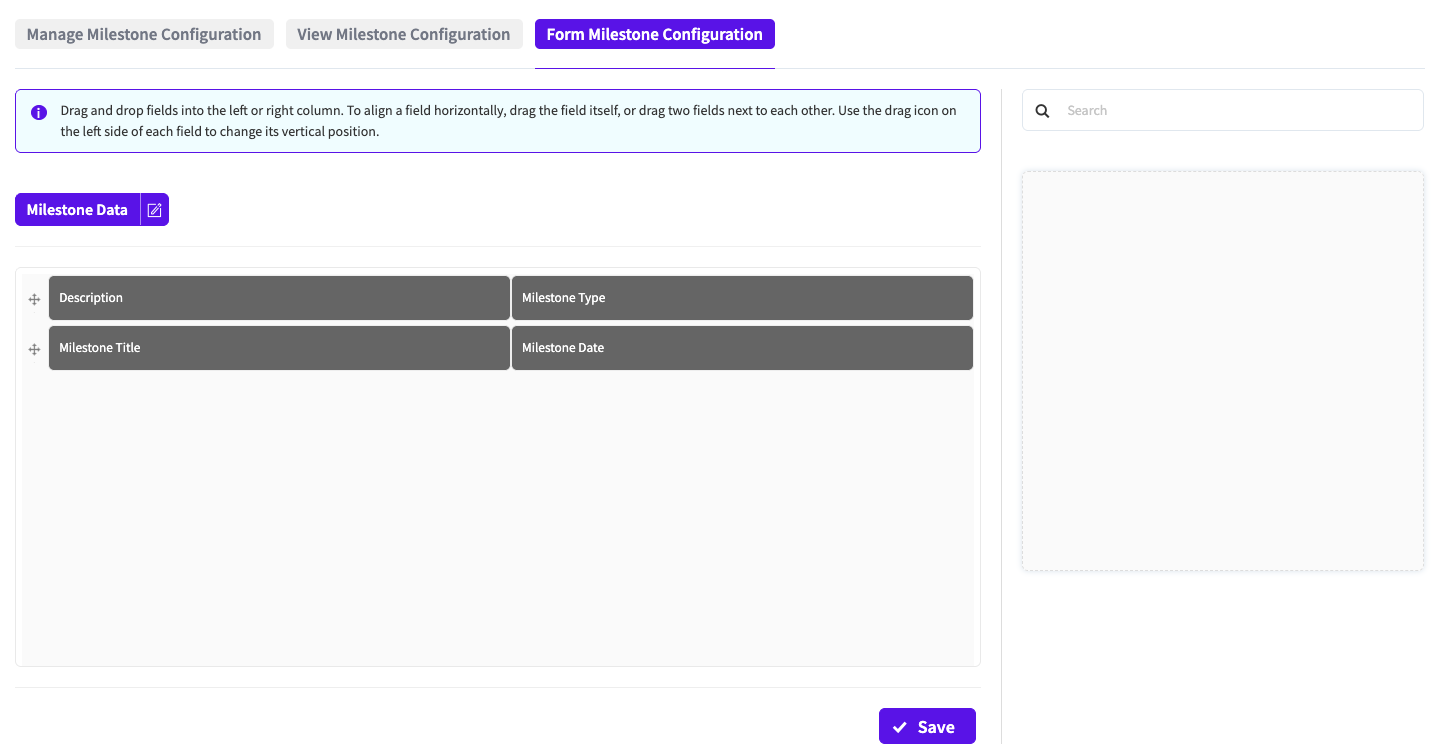The image size is (1431, 756).
Task: Save the form milestone configuration
Action: click(x=927, y=727)
